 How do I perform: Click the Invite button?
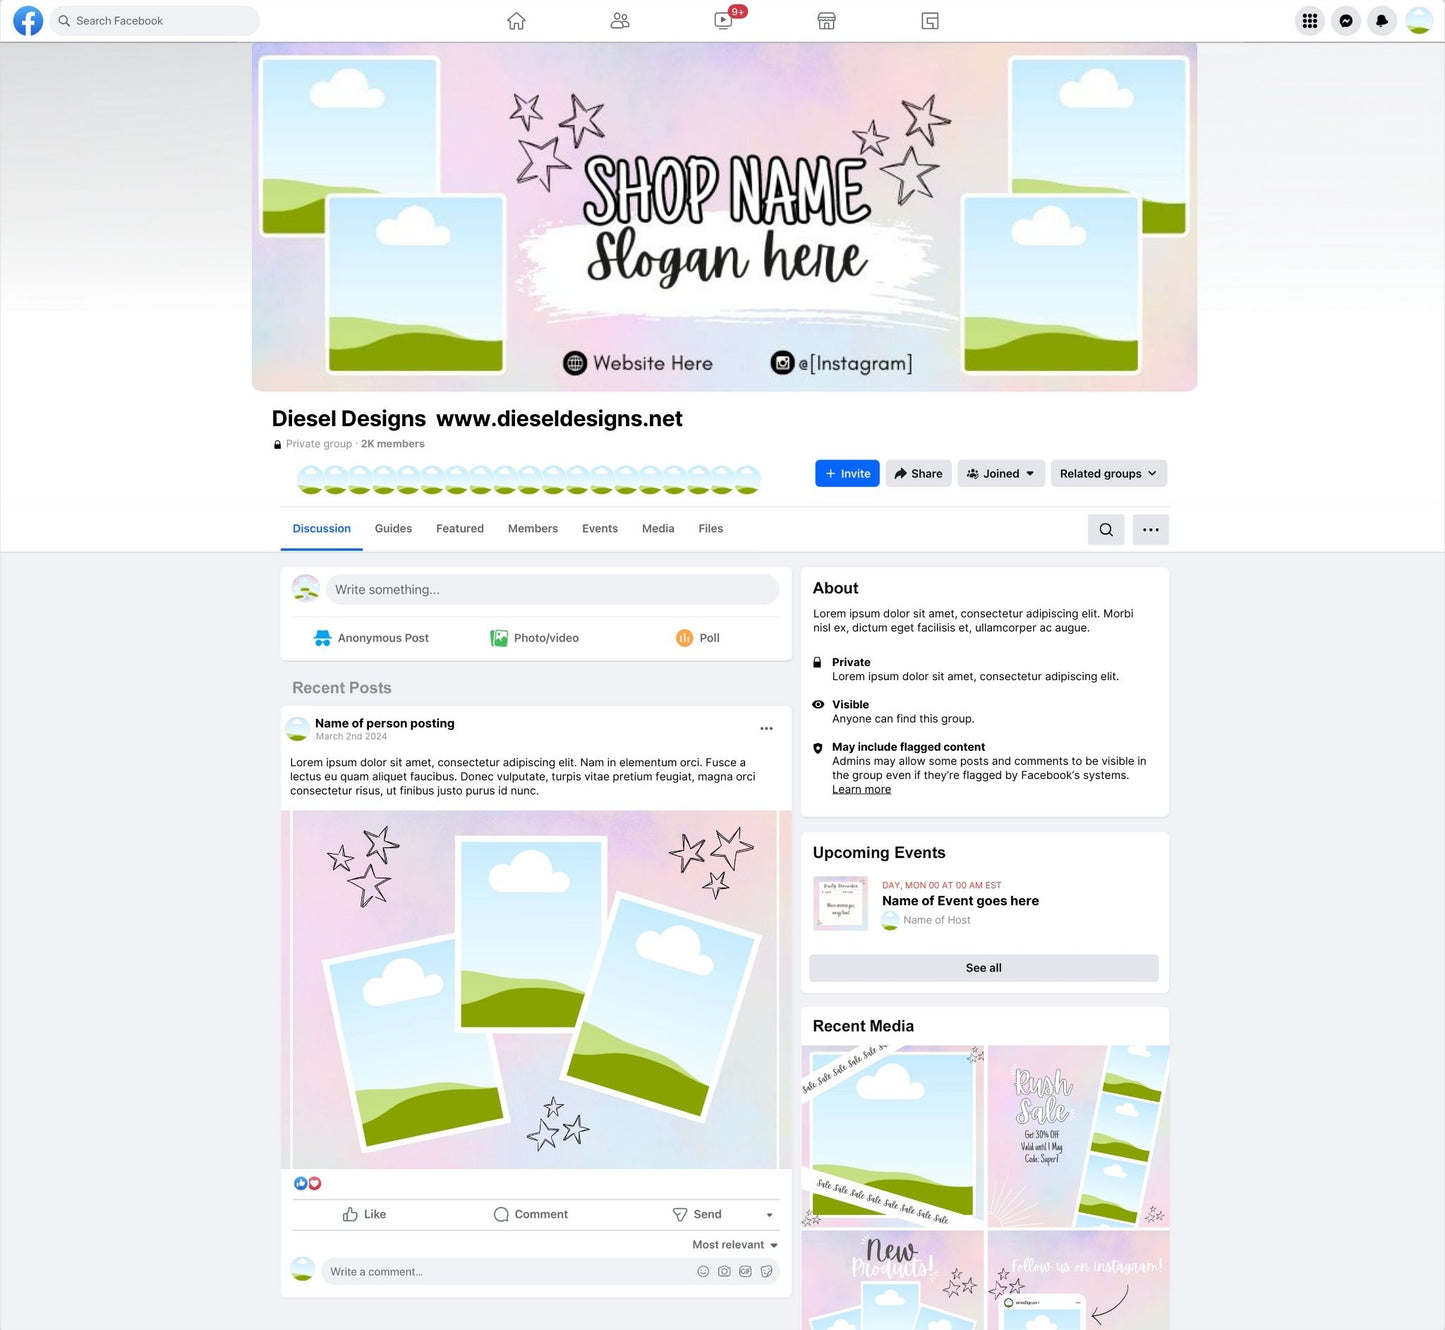[x=846, y=473]
